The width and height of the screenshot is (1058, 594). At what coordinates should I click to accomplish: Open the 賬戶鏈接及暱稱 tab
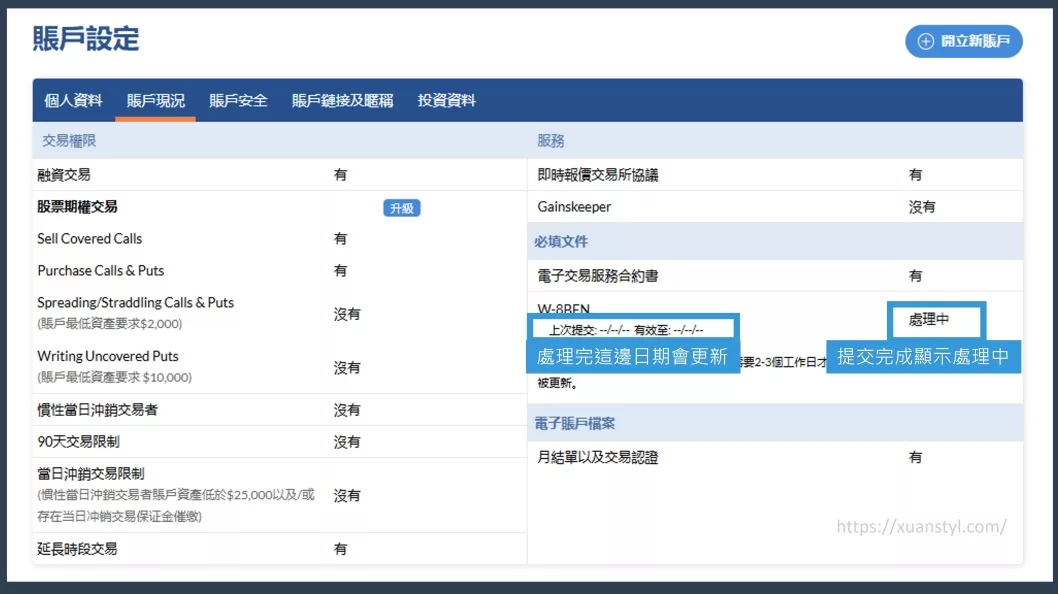342,101
